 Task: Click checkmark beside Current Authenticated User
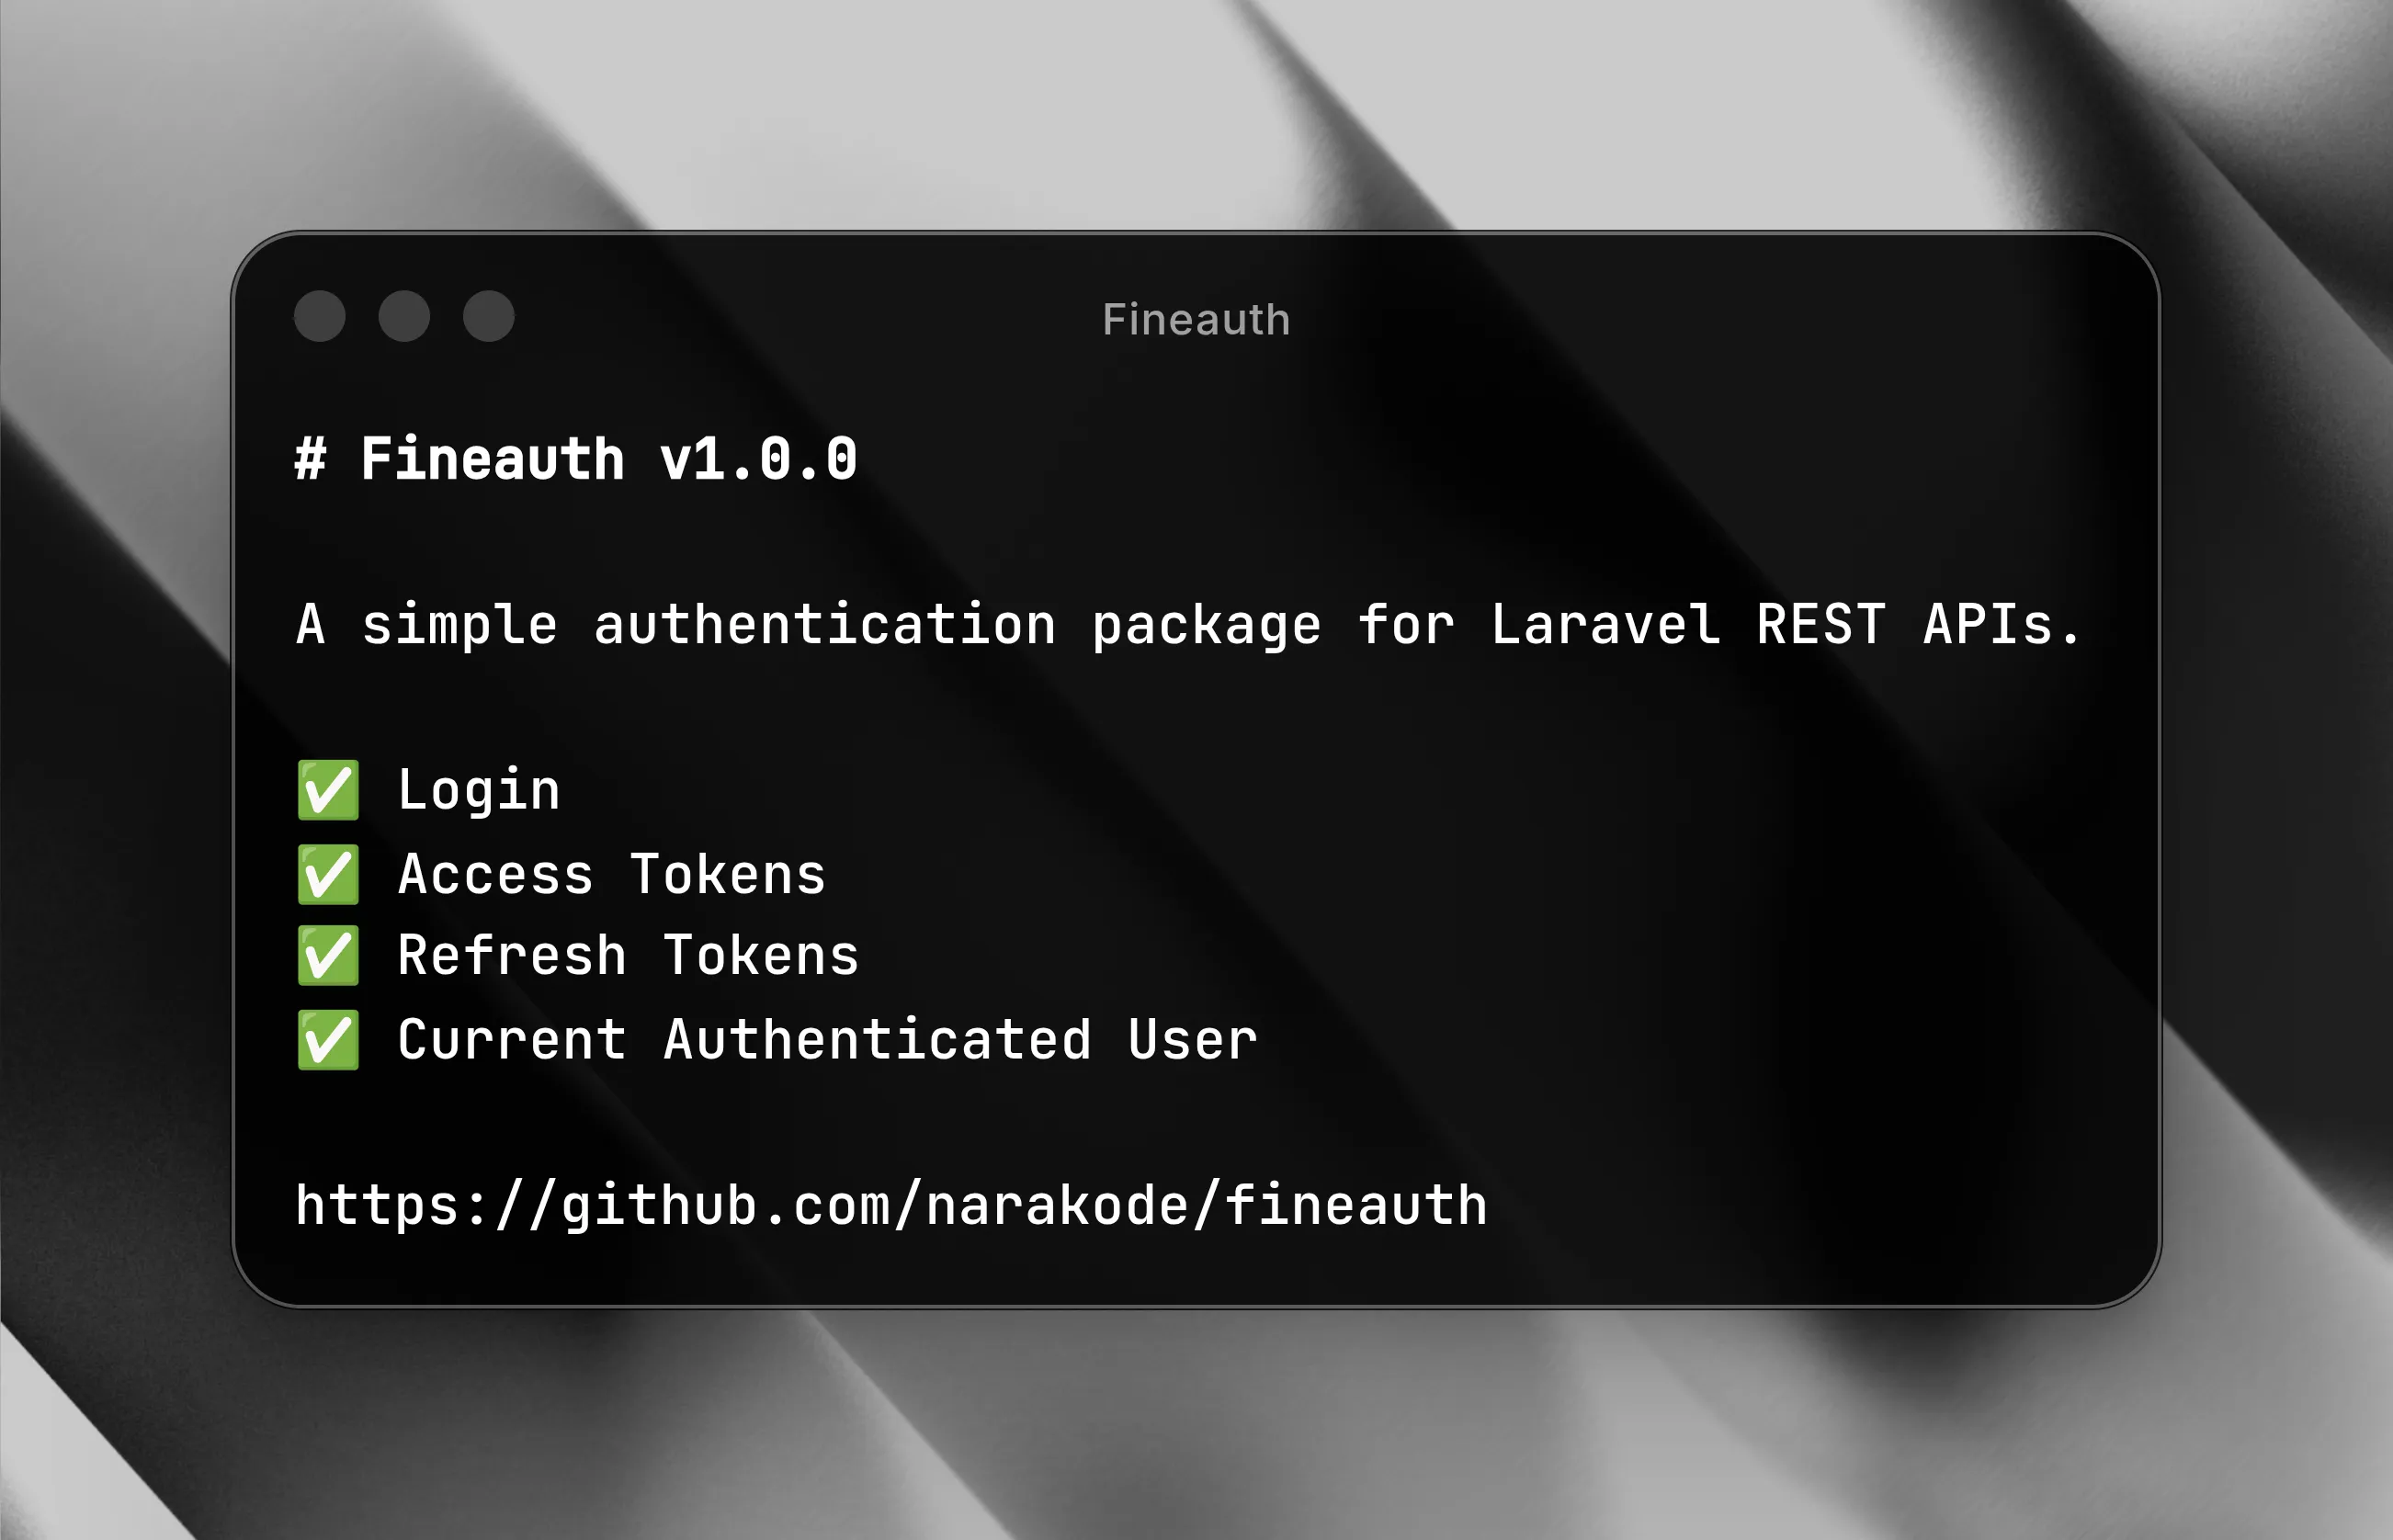pos(328,1040)
